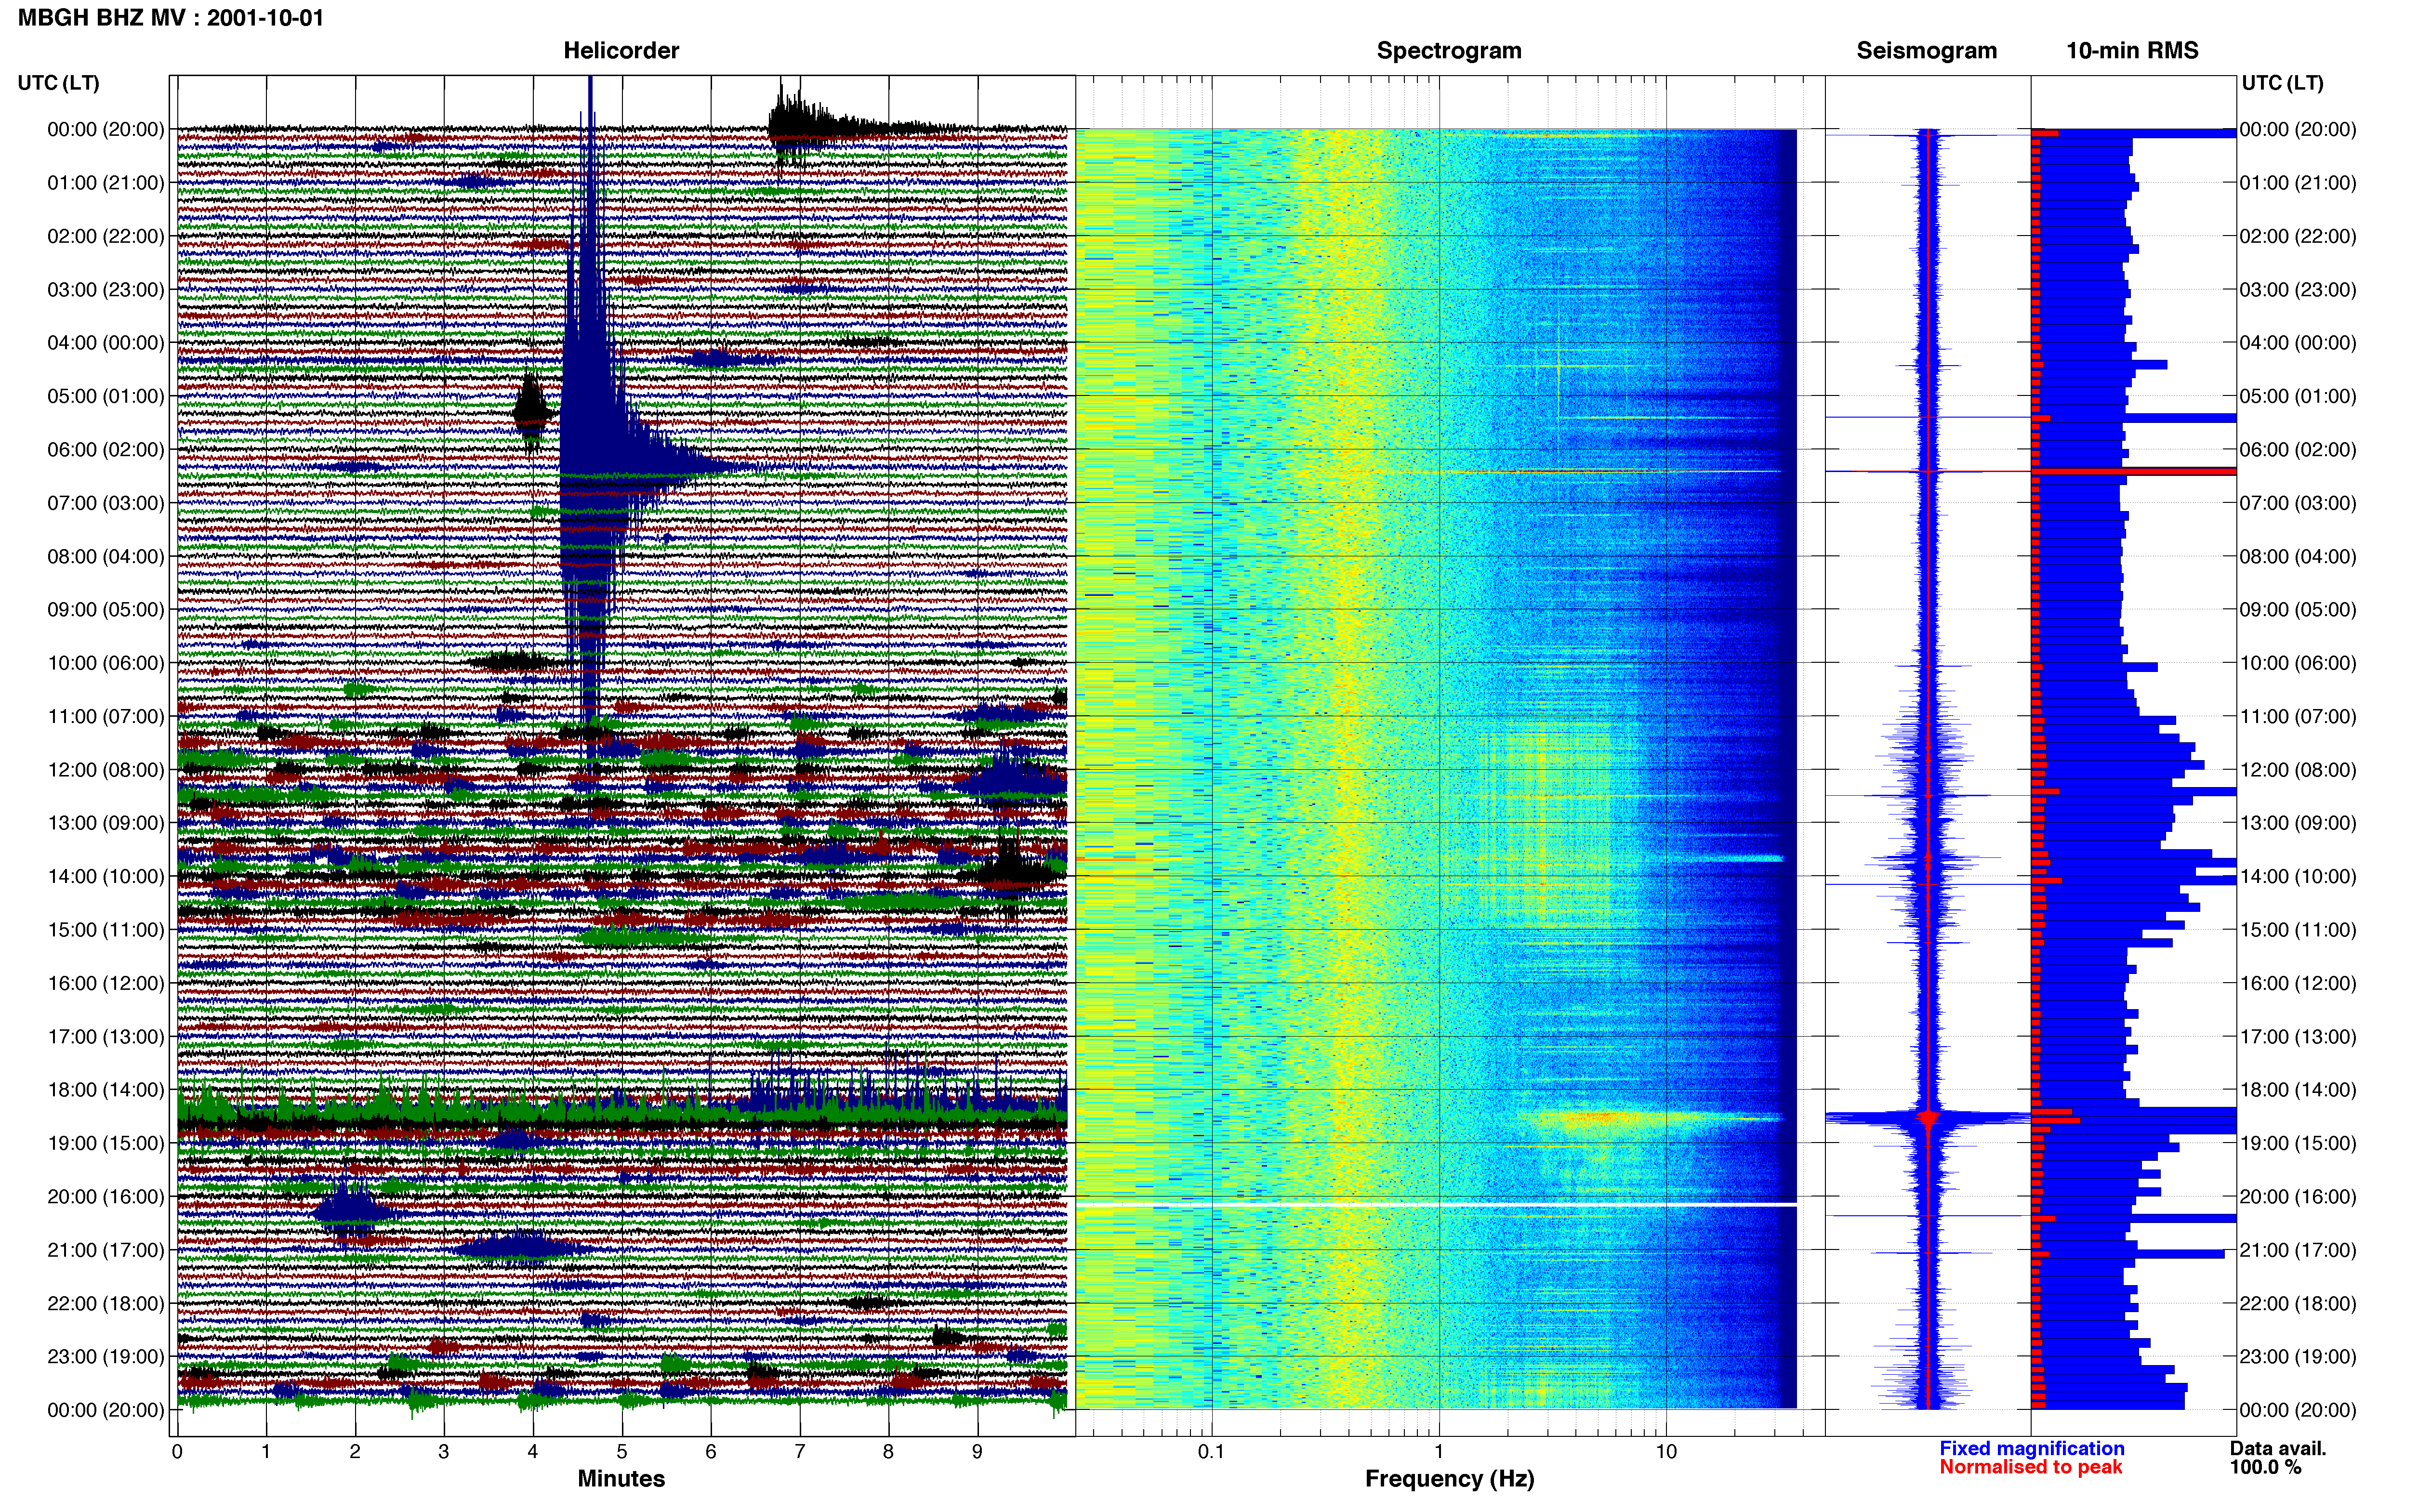Click the right axis label '19:00 (15:00)'

[x=2297, y=1142]
